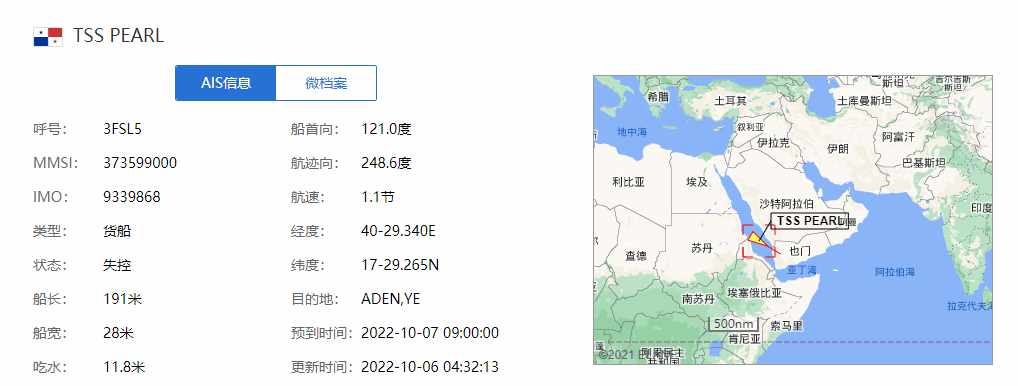The image size is (1018, 386).
Task: Open the ship location map thumbnail
Action: [x=793, y=220]
